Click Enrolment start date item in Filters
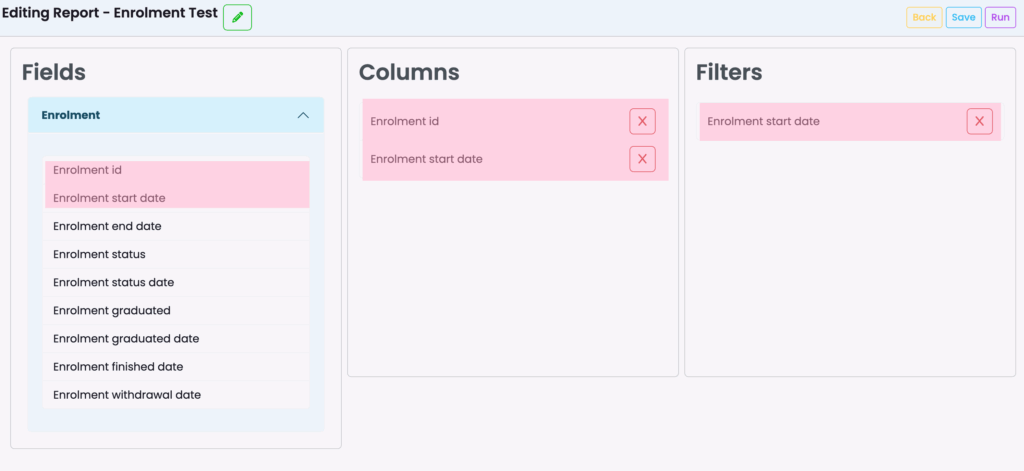Image resolution: width=1024 pixels, height=471 pixels. coord(850,122)
